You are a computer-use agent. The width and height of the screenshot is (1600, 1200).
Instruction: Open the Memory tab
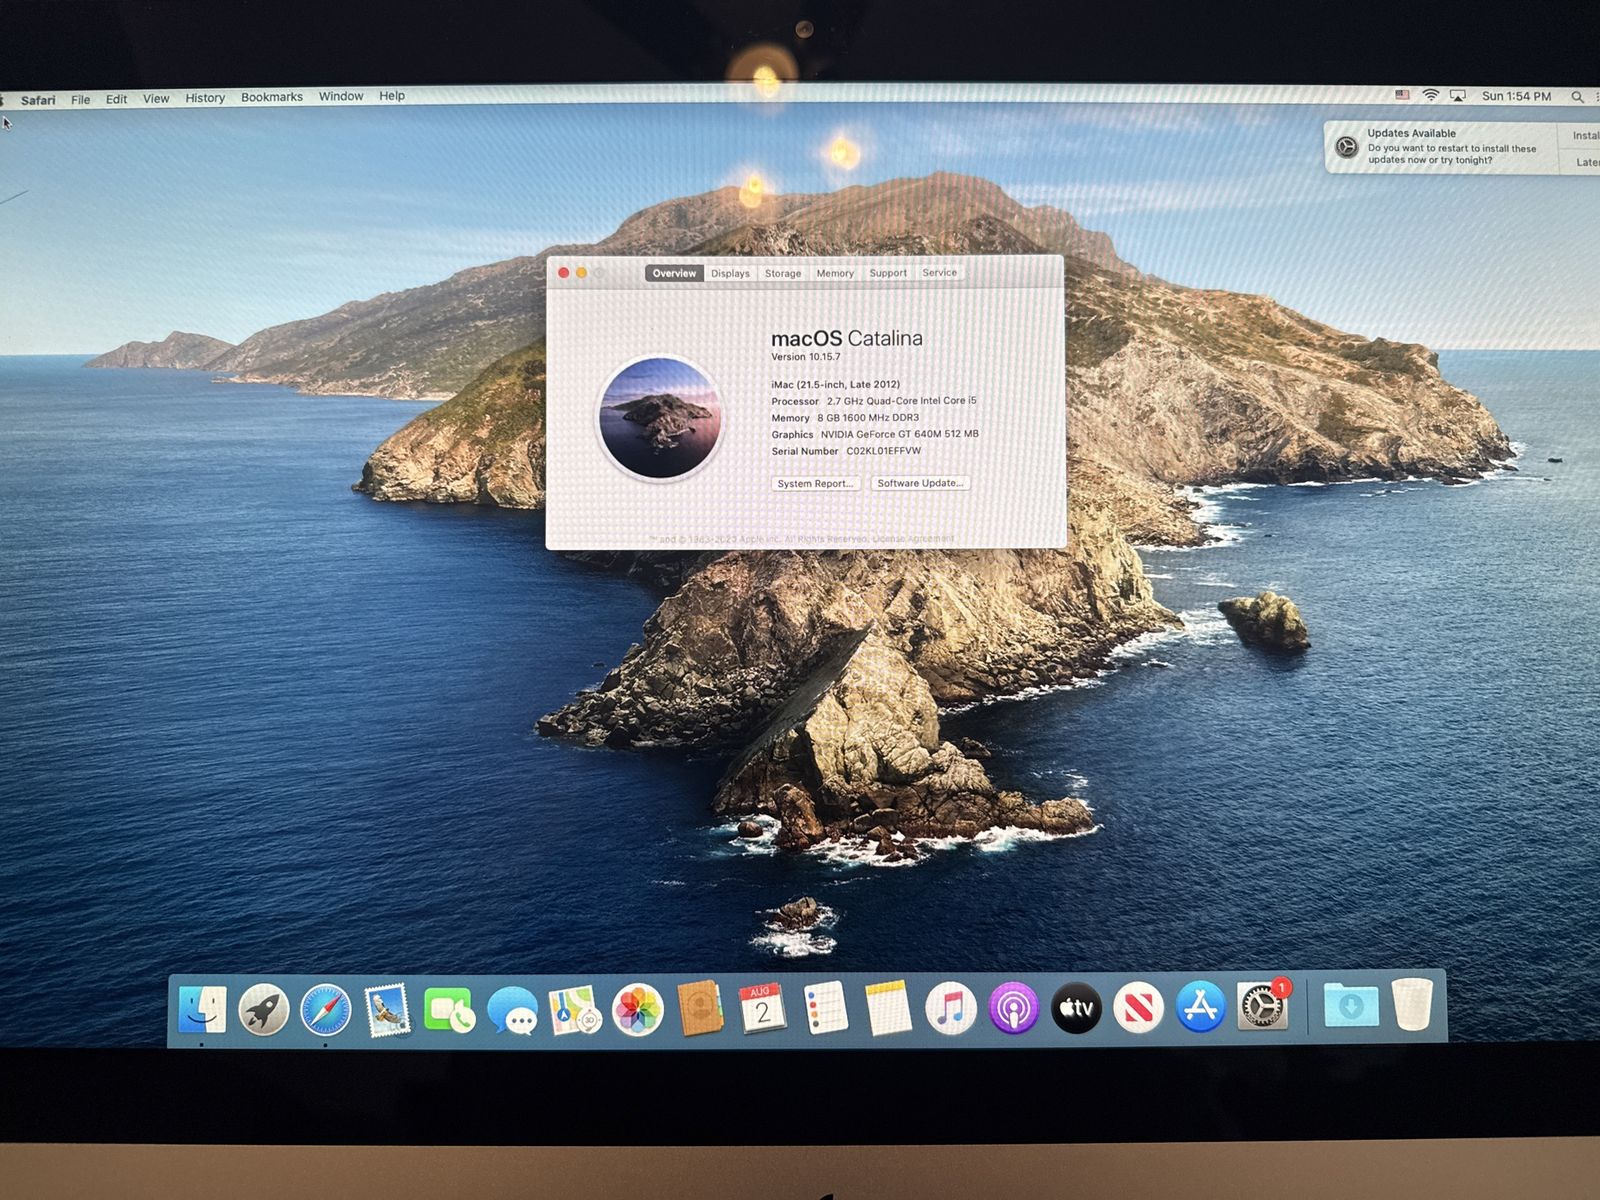(x=835, y=273)
